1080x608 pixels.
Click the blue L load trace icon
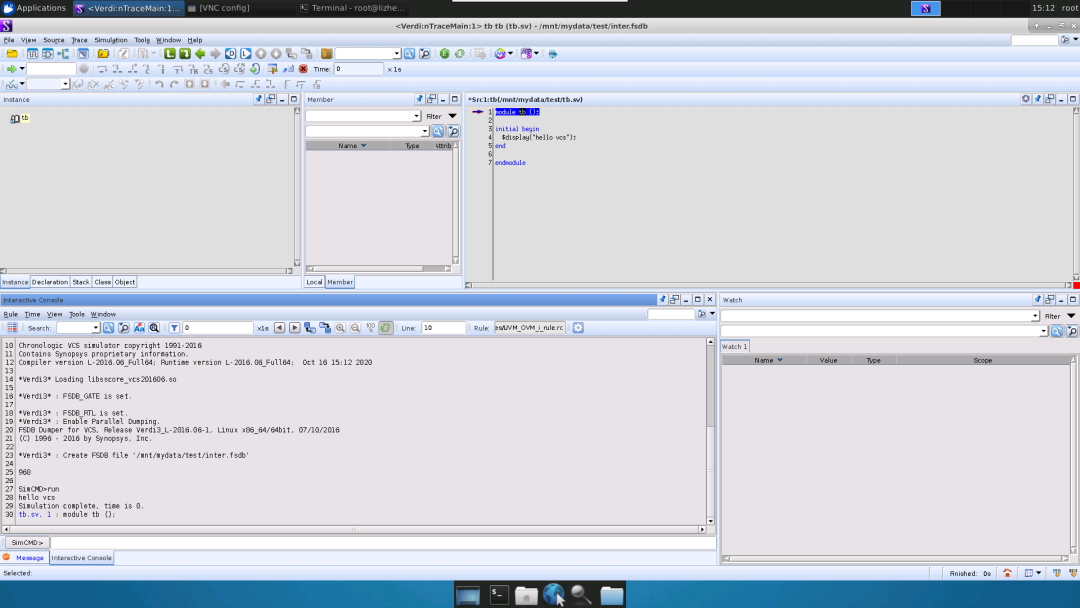point(245,54)
